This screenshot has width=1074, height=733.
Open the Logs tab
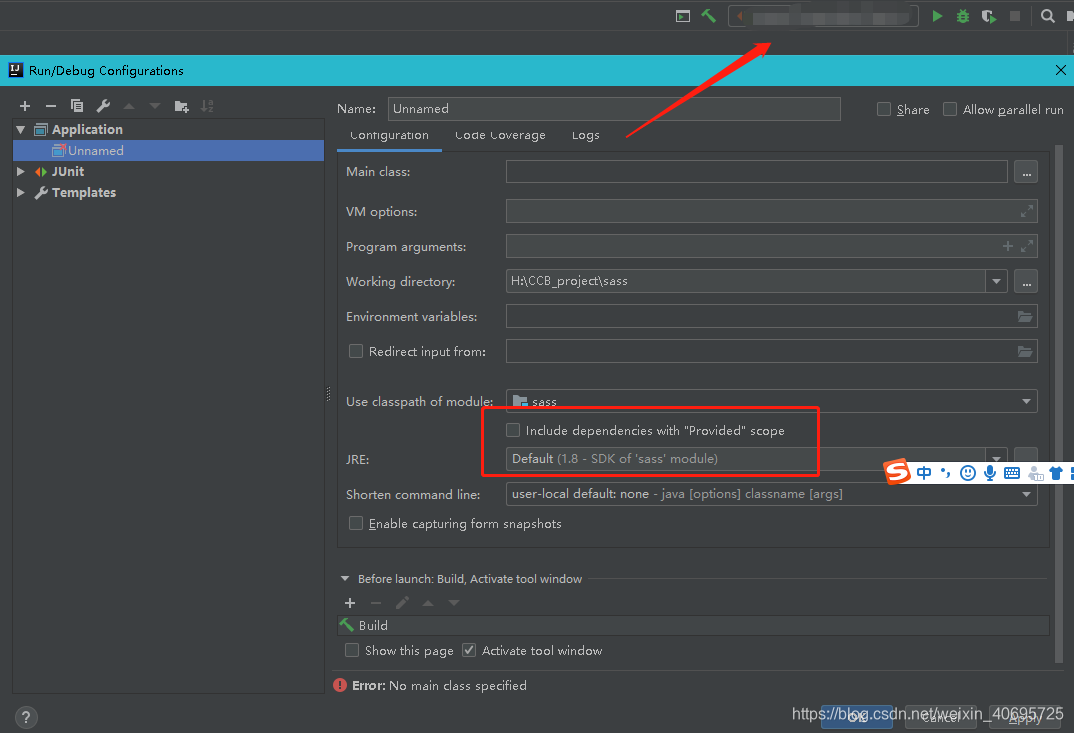(x=585, y=135)
